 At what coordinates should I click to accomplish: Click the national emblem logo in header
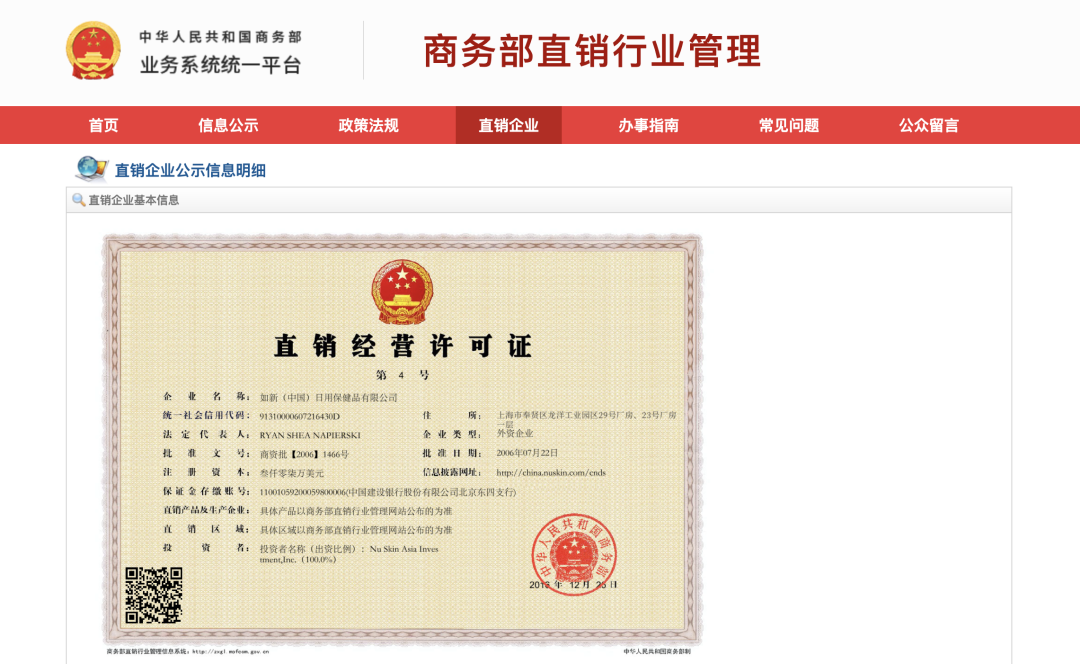tap(93, 50)
